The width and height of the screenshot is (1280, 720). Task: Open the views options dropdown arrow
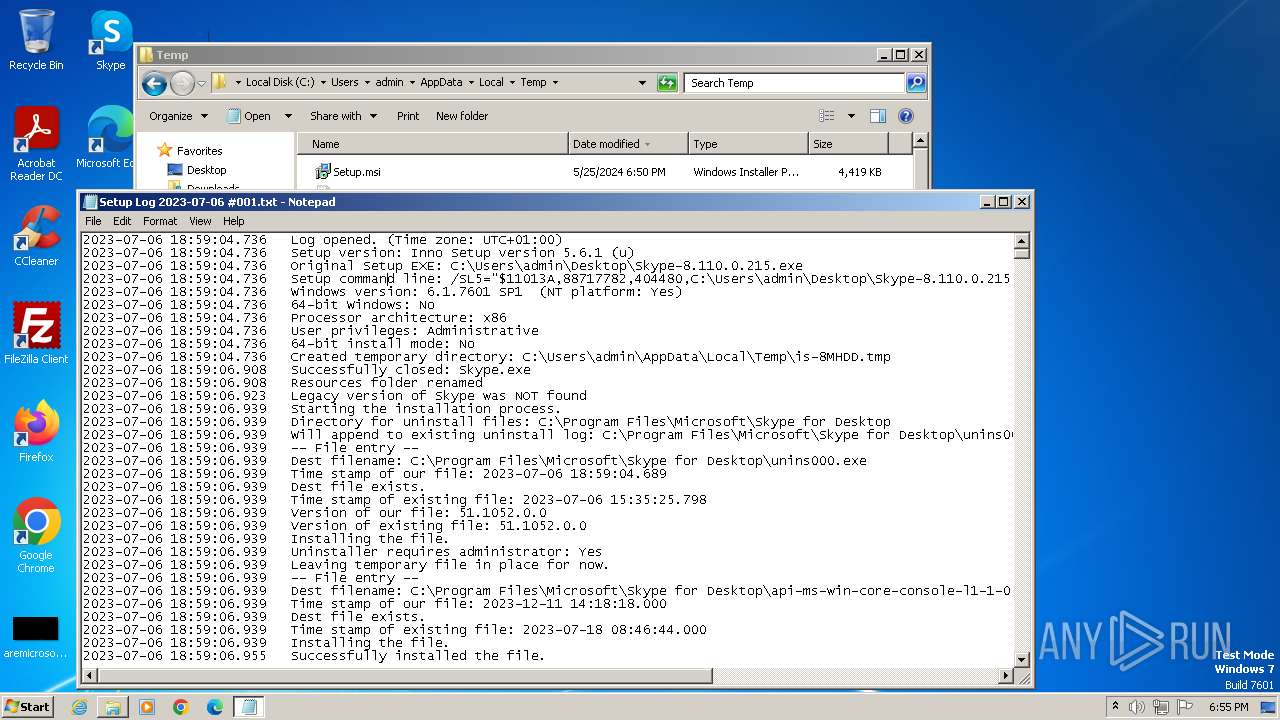click(x=851, y=116)
